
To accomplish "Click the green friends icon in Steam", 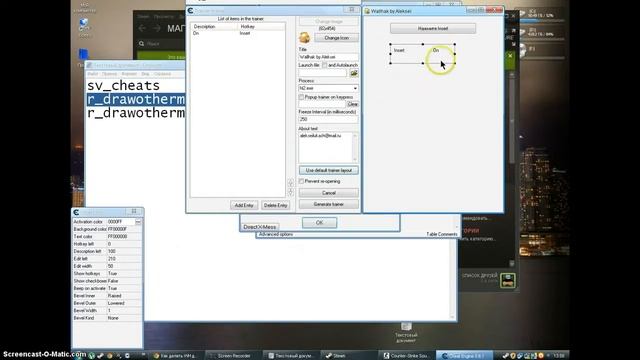I will tap(508, 281).
